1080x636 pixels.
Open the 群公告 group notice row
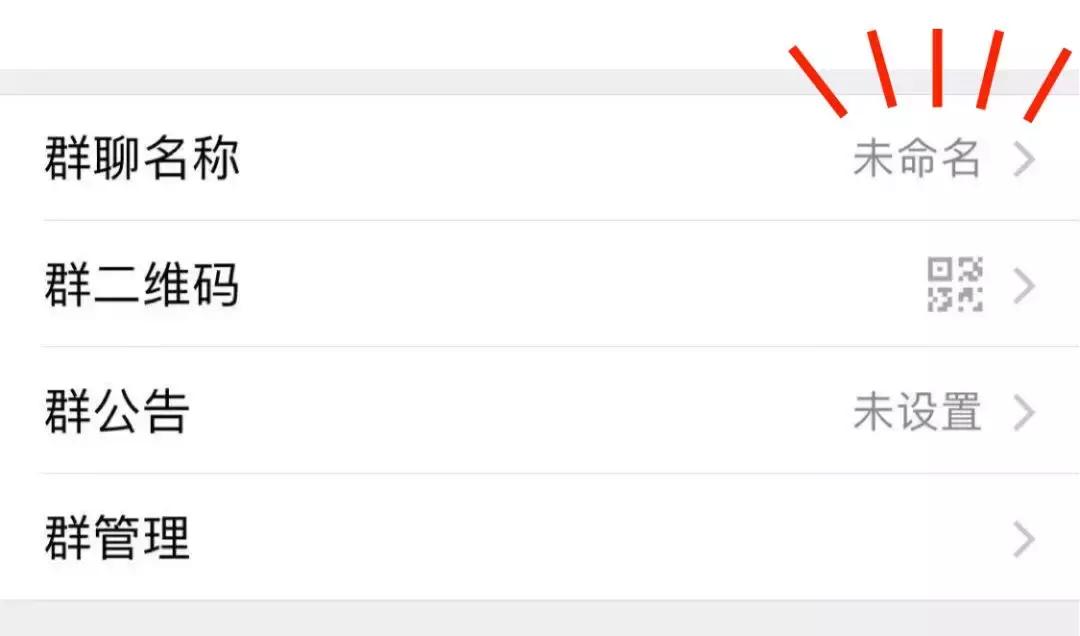[x=400, y=413]
